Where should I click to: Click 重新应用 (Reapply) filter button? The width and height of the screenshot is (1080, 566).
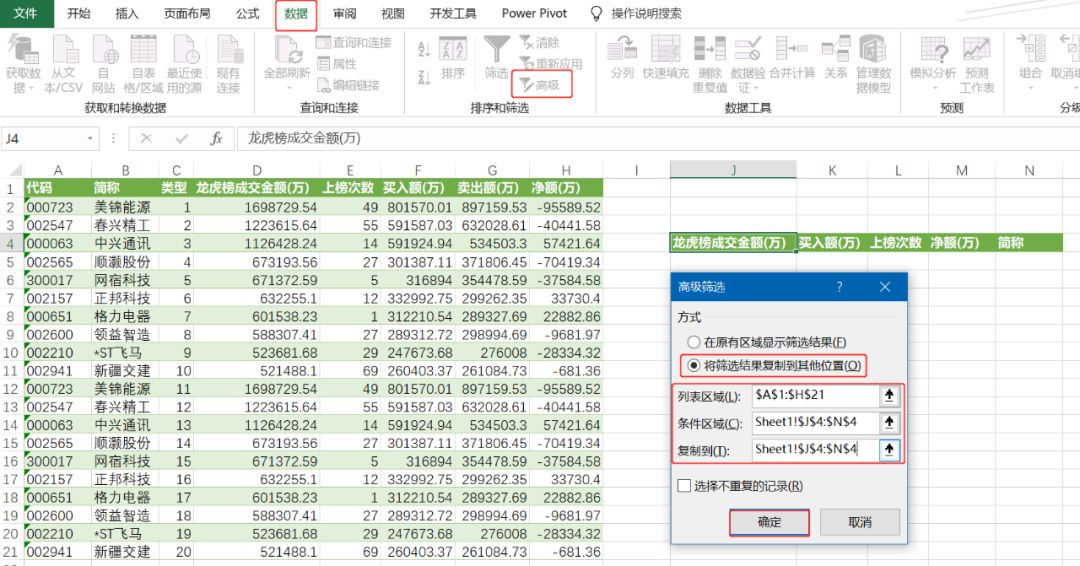point(550,64)
